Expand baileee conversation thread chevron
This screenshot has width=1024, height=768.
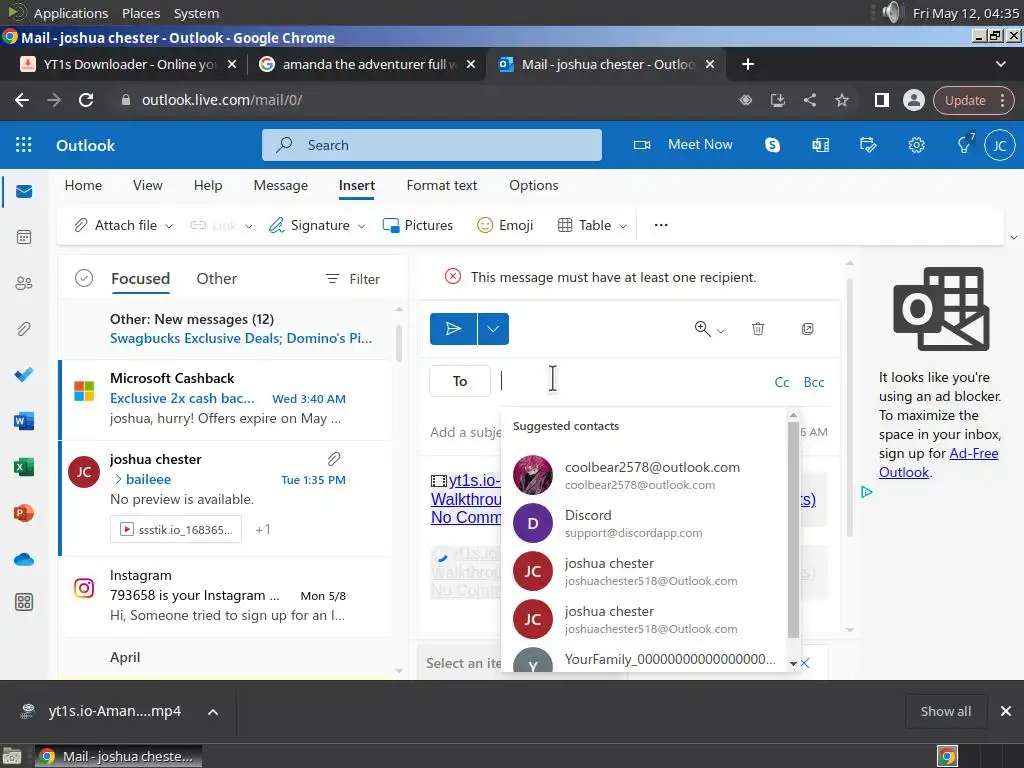pos(118,479)
